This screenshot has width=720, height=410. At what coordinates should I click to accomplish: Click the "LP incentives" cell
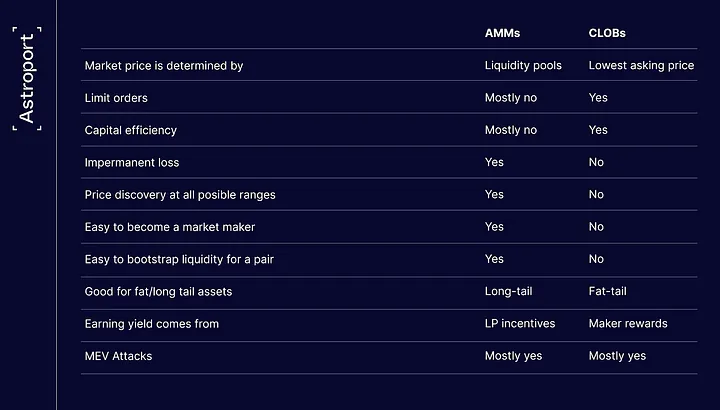pyautogui.click(x=520, y=324)
